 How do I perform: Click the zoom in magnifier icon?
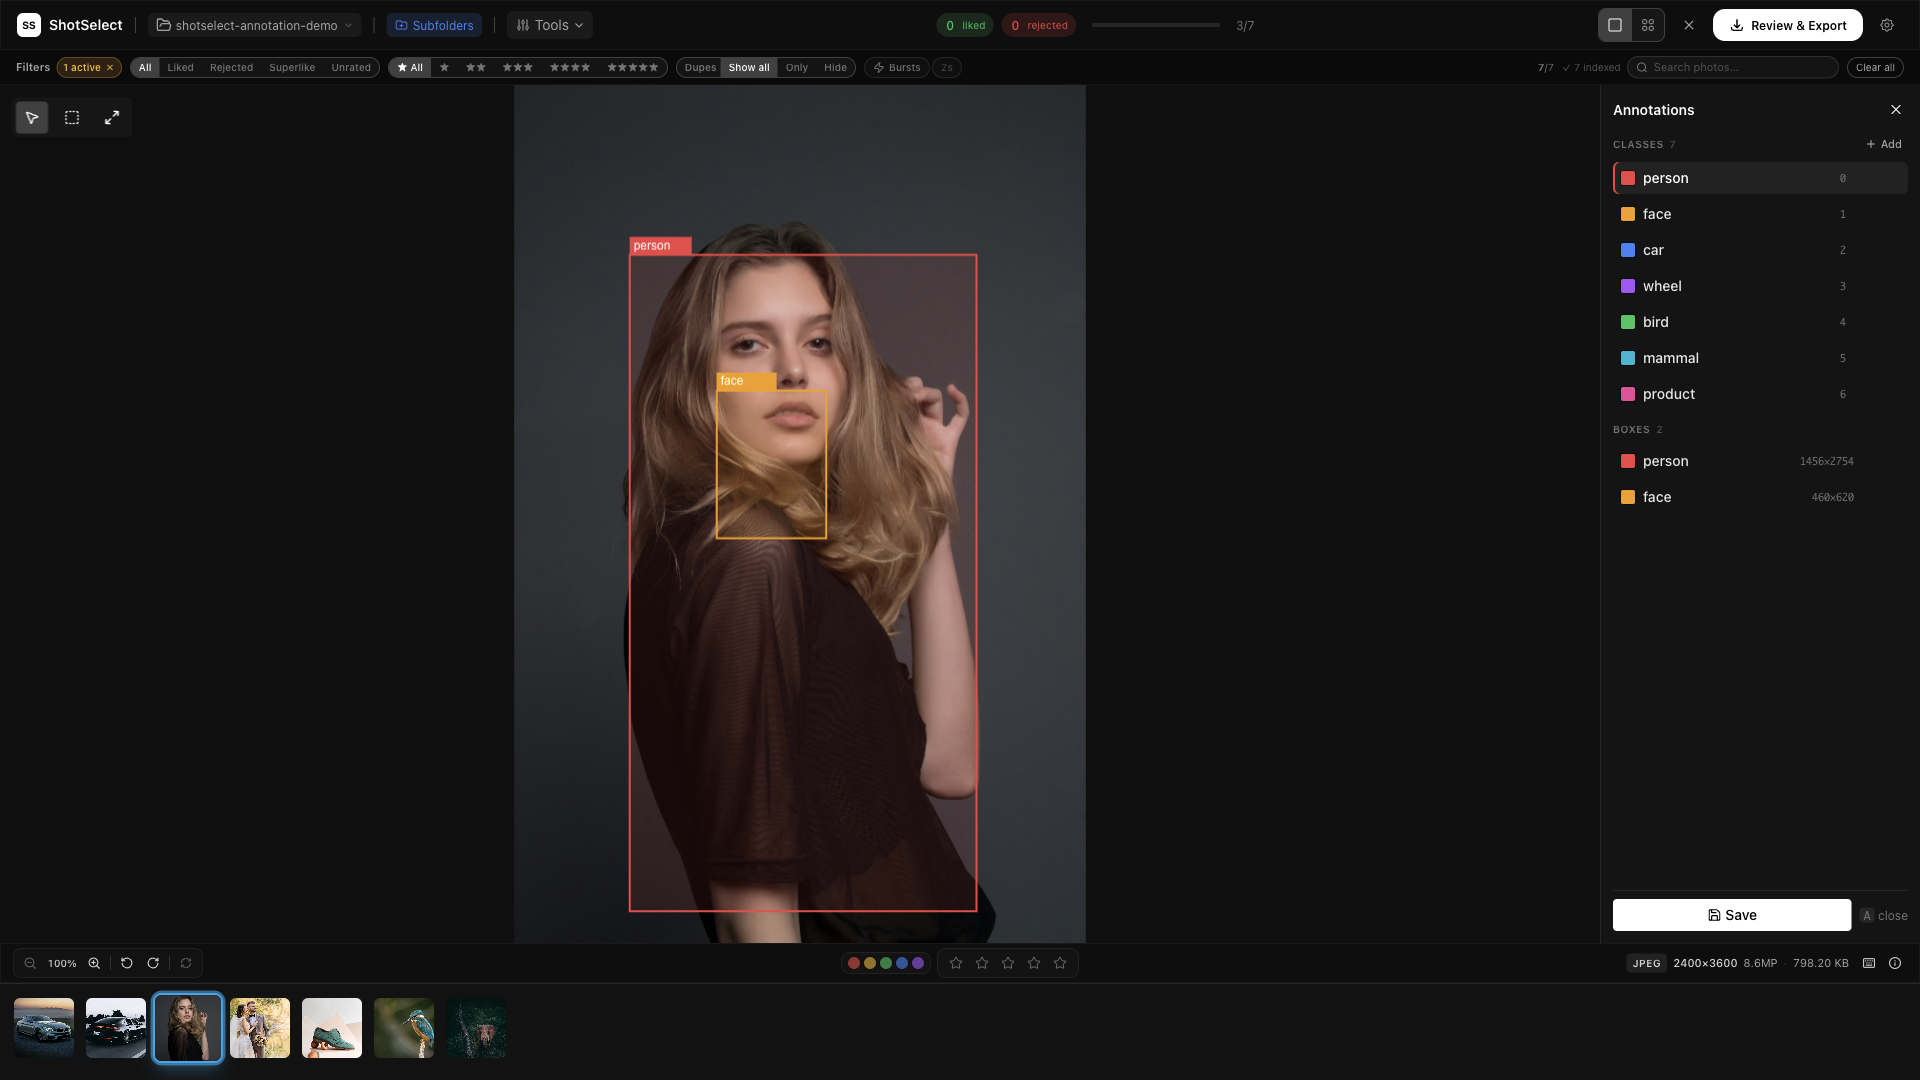[x=94, y=963]
